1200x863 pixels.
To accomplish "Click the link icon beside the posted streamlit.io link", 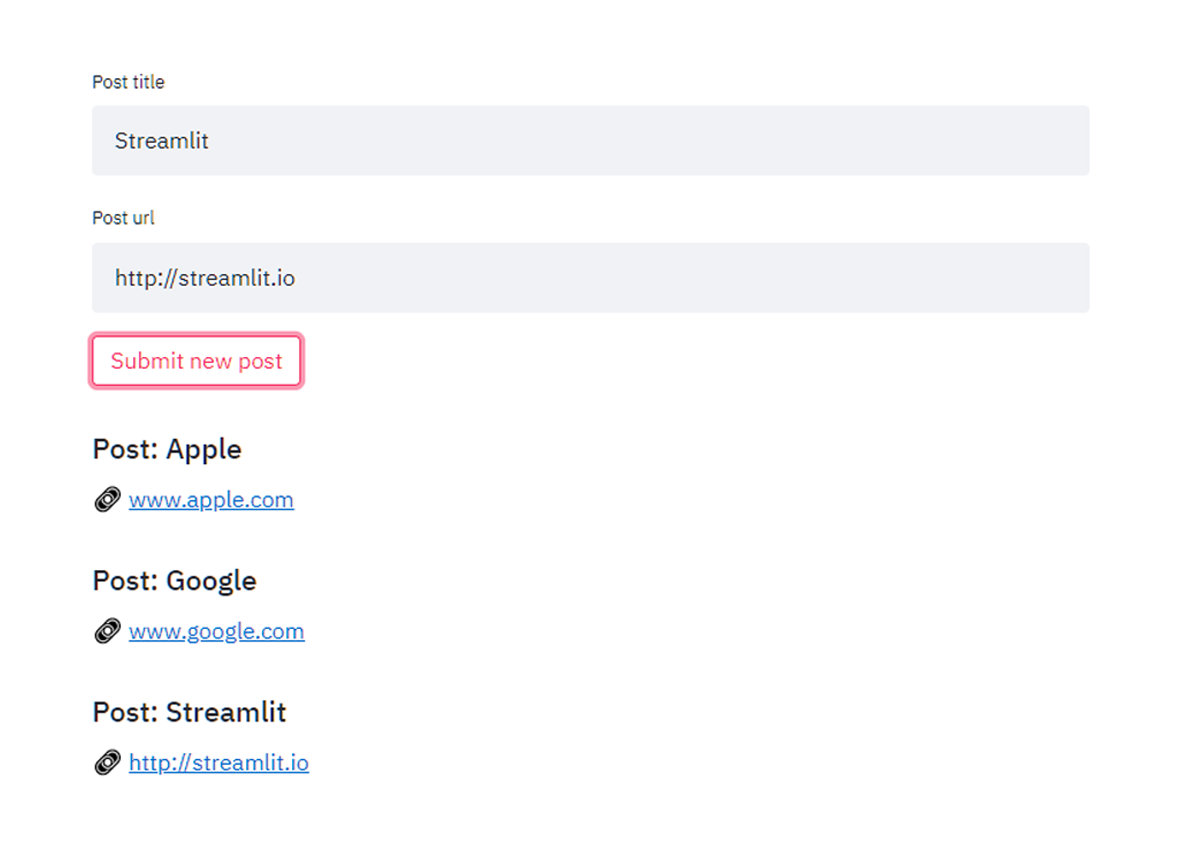I will (107, 764).
